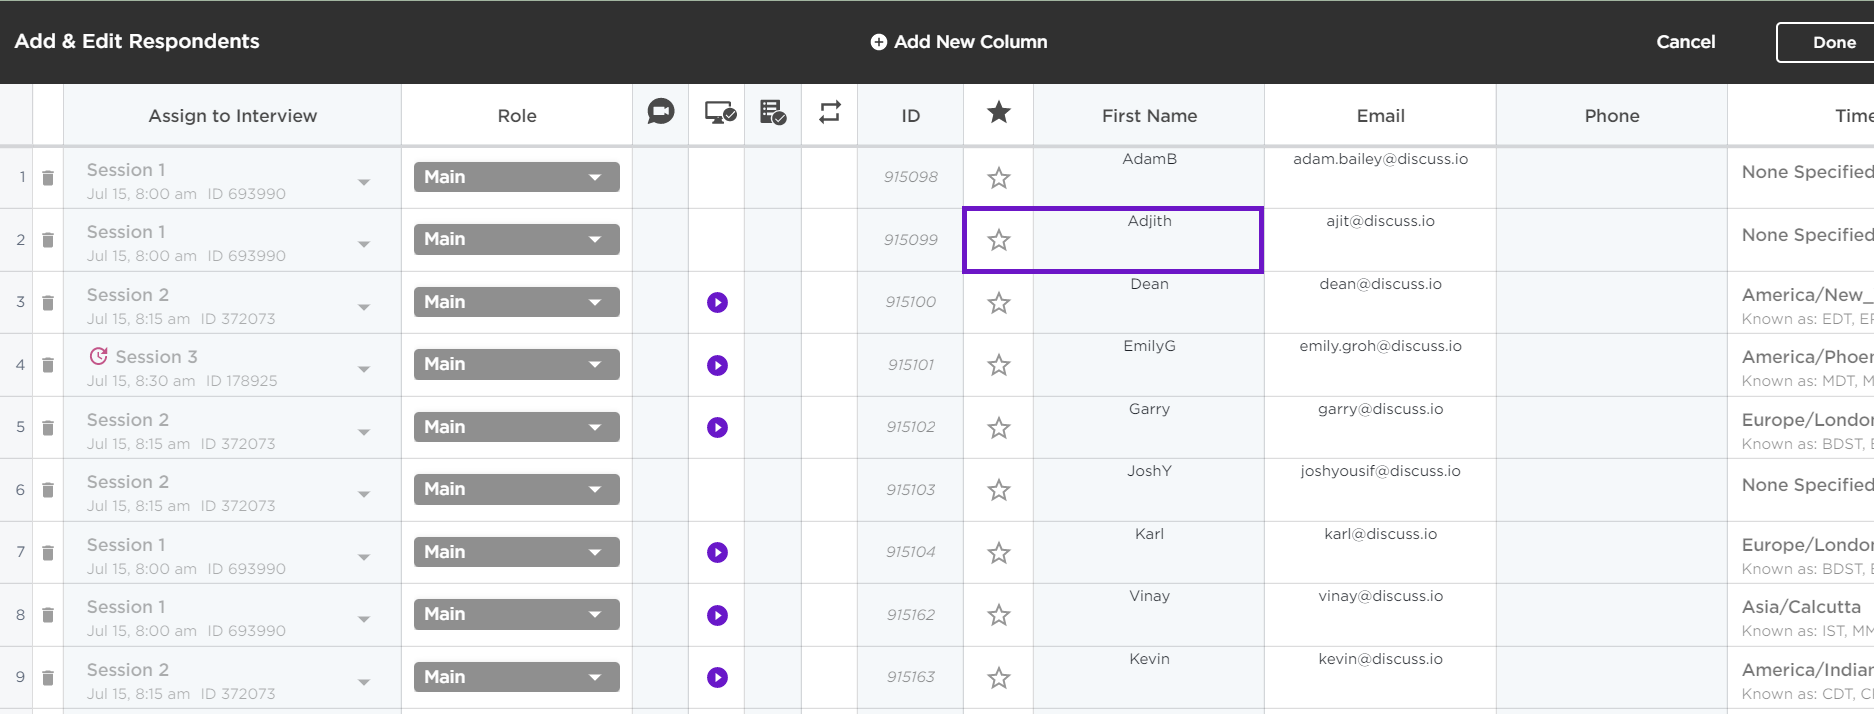Image resolution: width=1874 pixels, height=714 pixels.
Task: Click the ID column header
Action: (910, 116)
